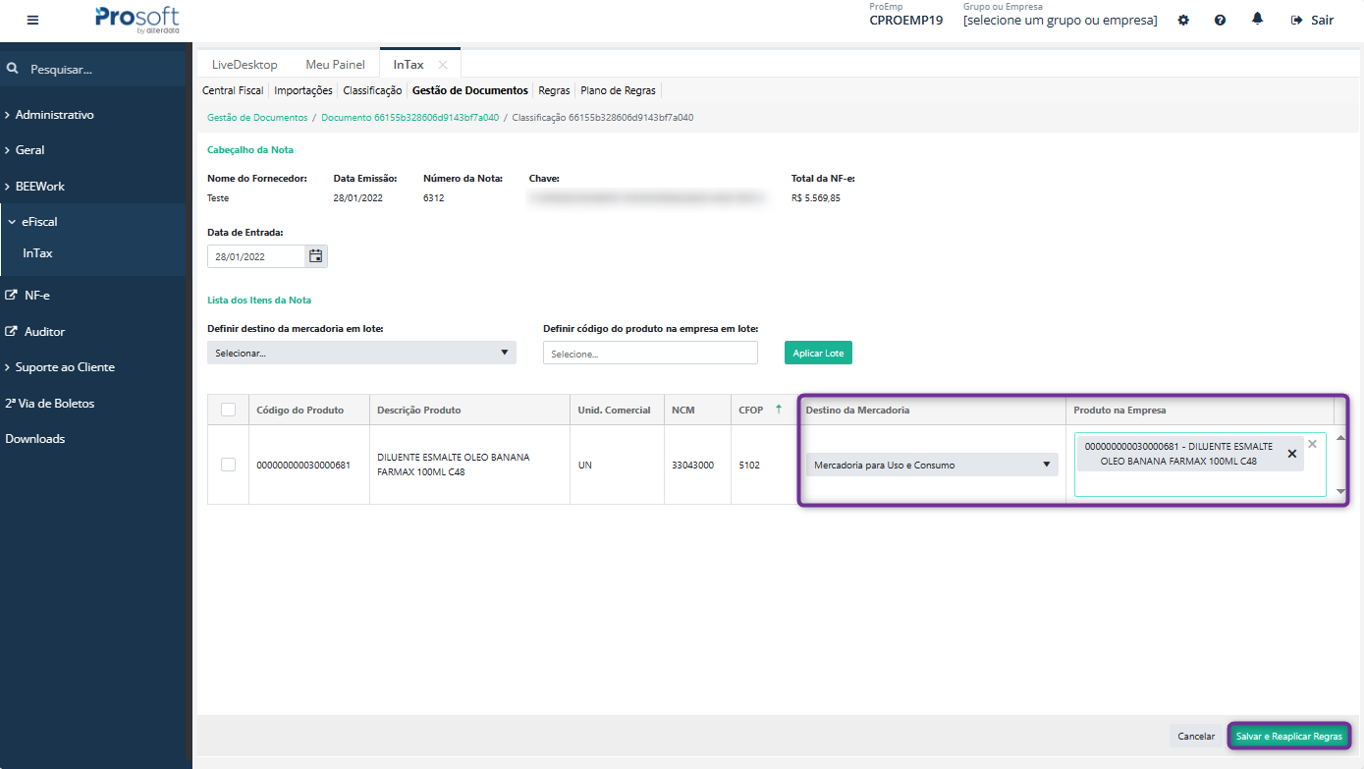This screenshot has height=769, width=1364.
Task: Go to Gestão de Documentos breadcrumb
Action: 257,118
